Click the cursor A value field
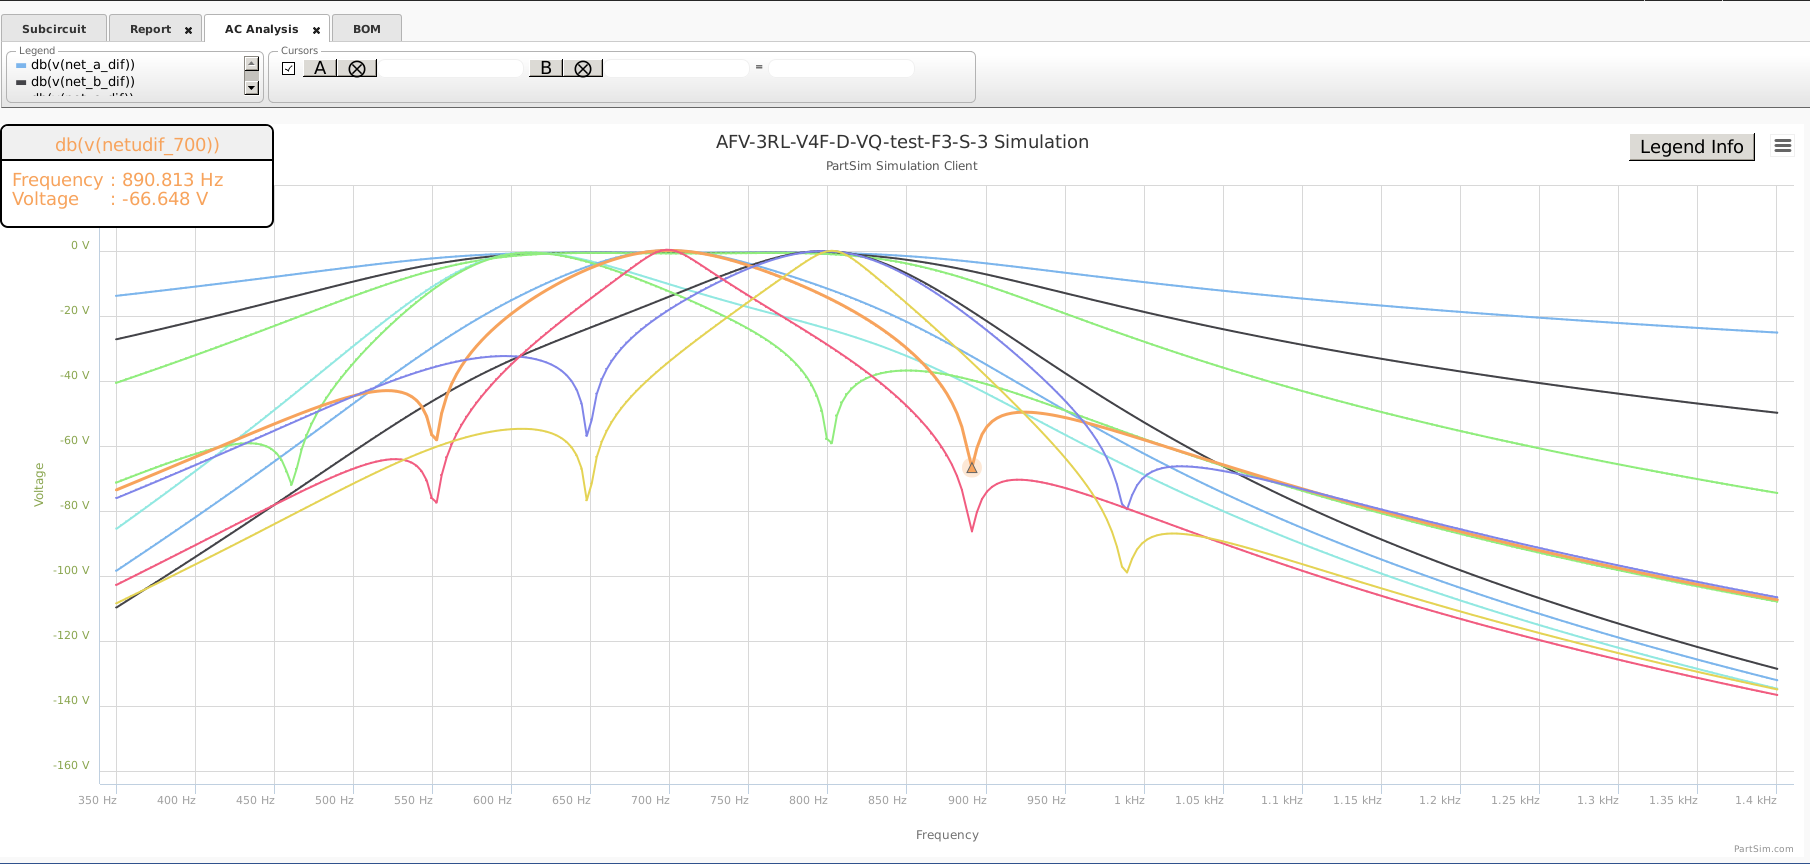The image size is (1810, 864). (451, 68)
